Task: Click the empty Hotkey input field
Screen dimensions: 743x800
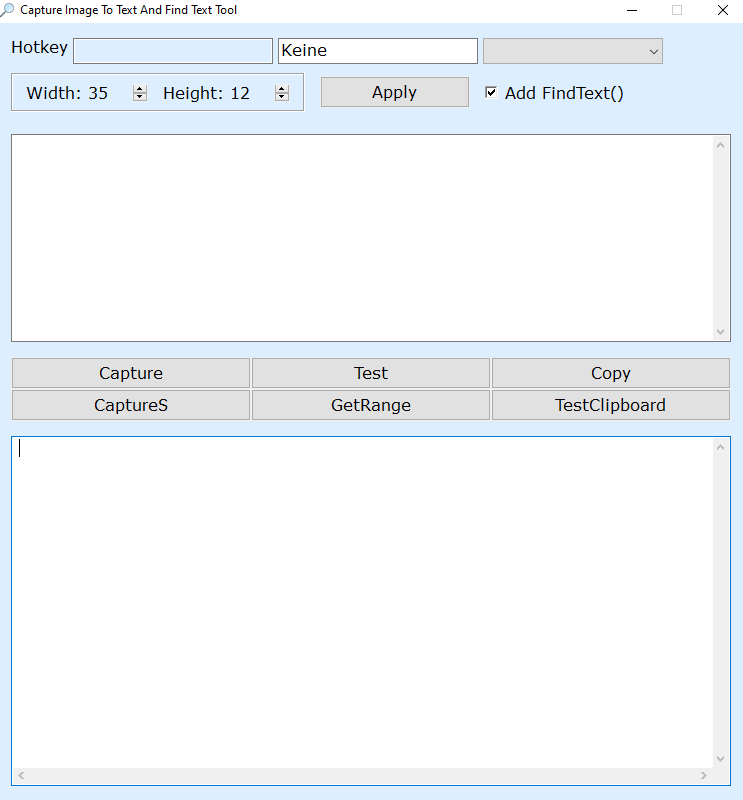Action: (173, 51)
